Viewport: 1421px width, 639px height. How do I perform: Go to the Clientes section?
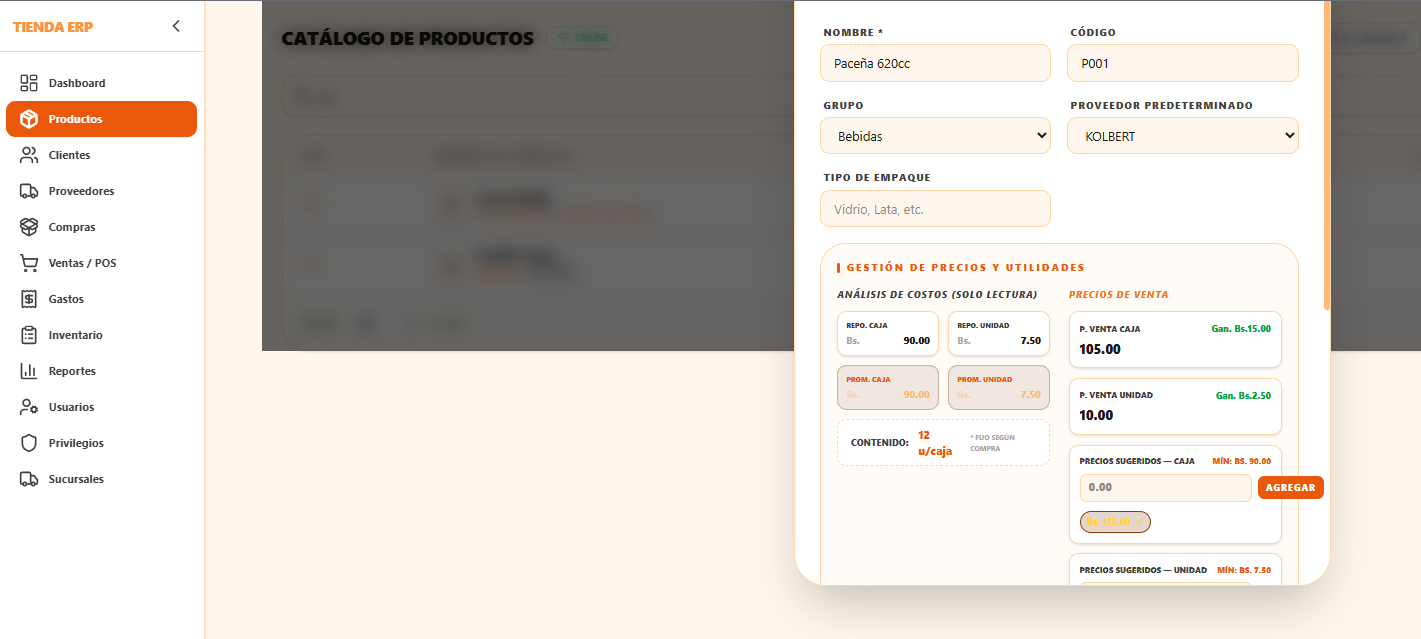click(x=101, y=155)
